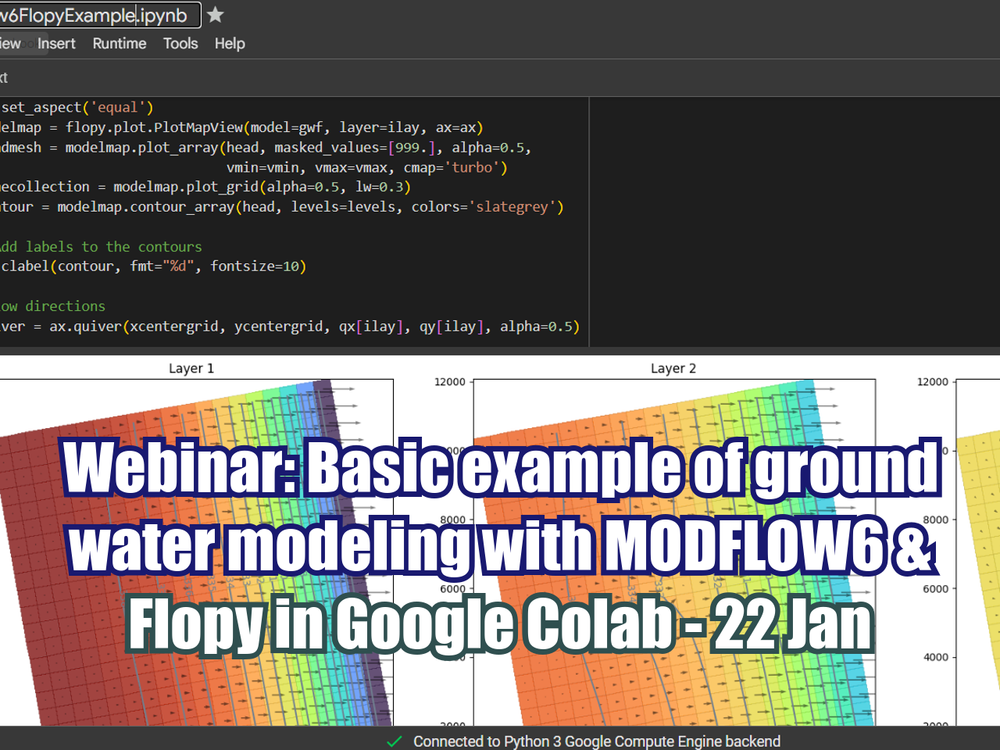Open the Insert menu

click(x=56, y=43)
